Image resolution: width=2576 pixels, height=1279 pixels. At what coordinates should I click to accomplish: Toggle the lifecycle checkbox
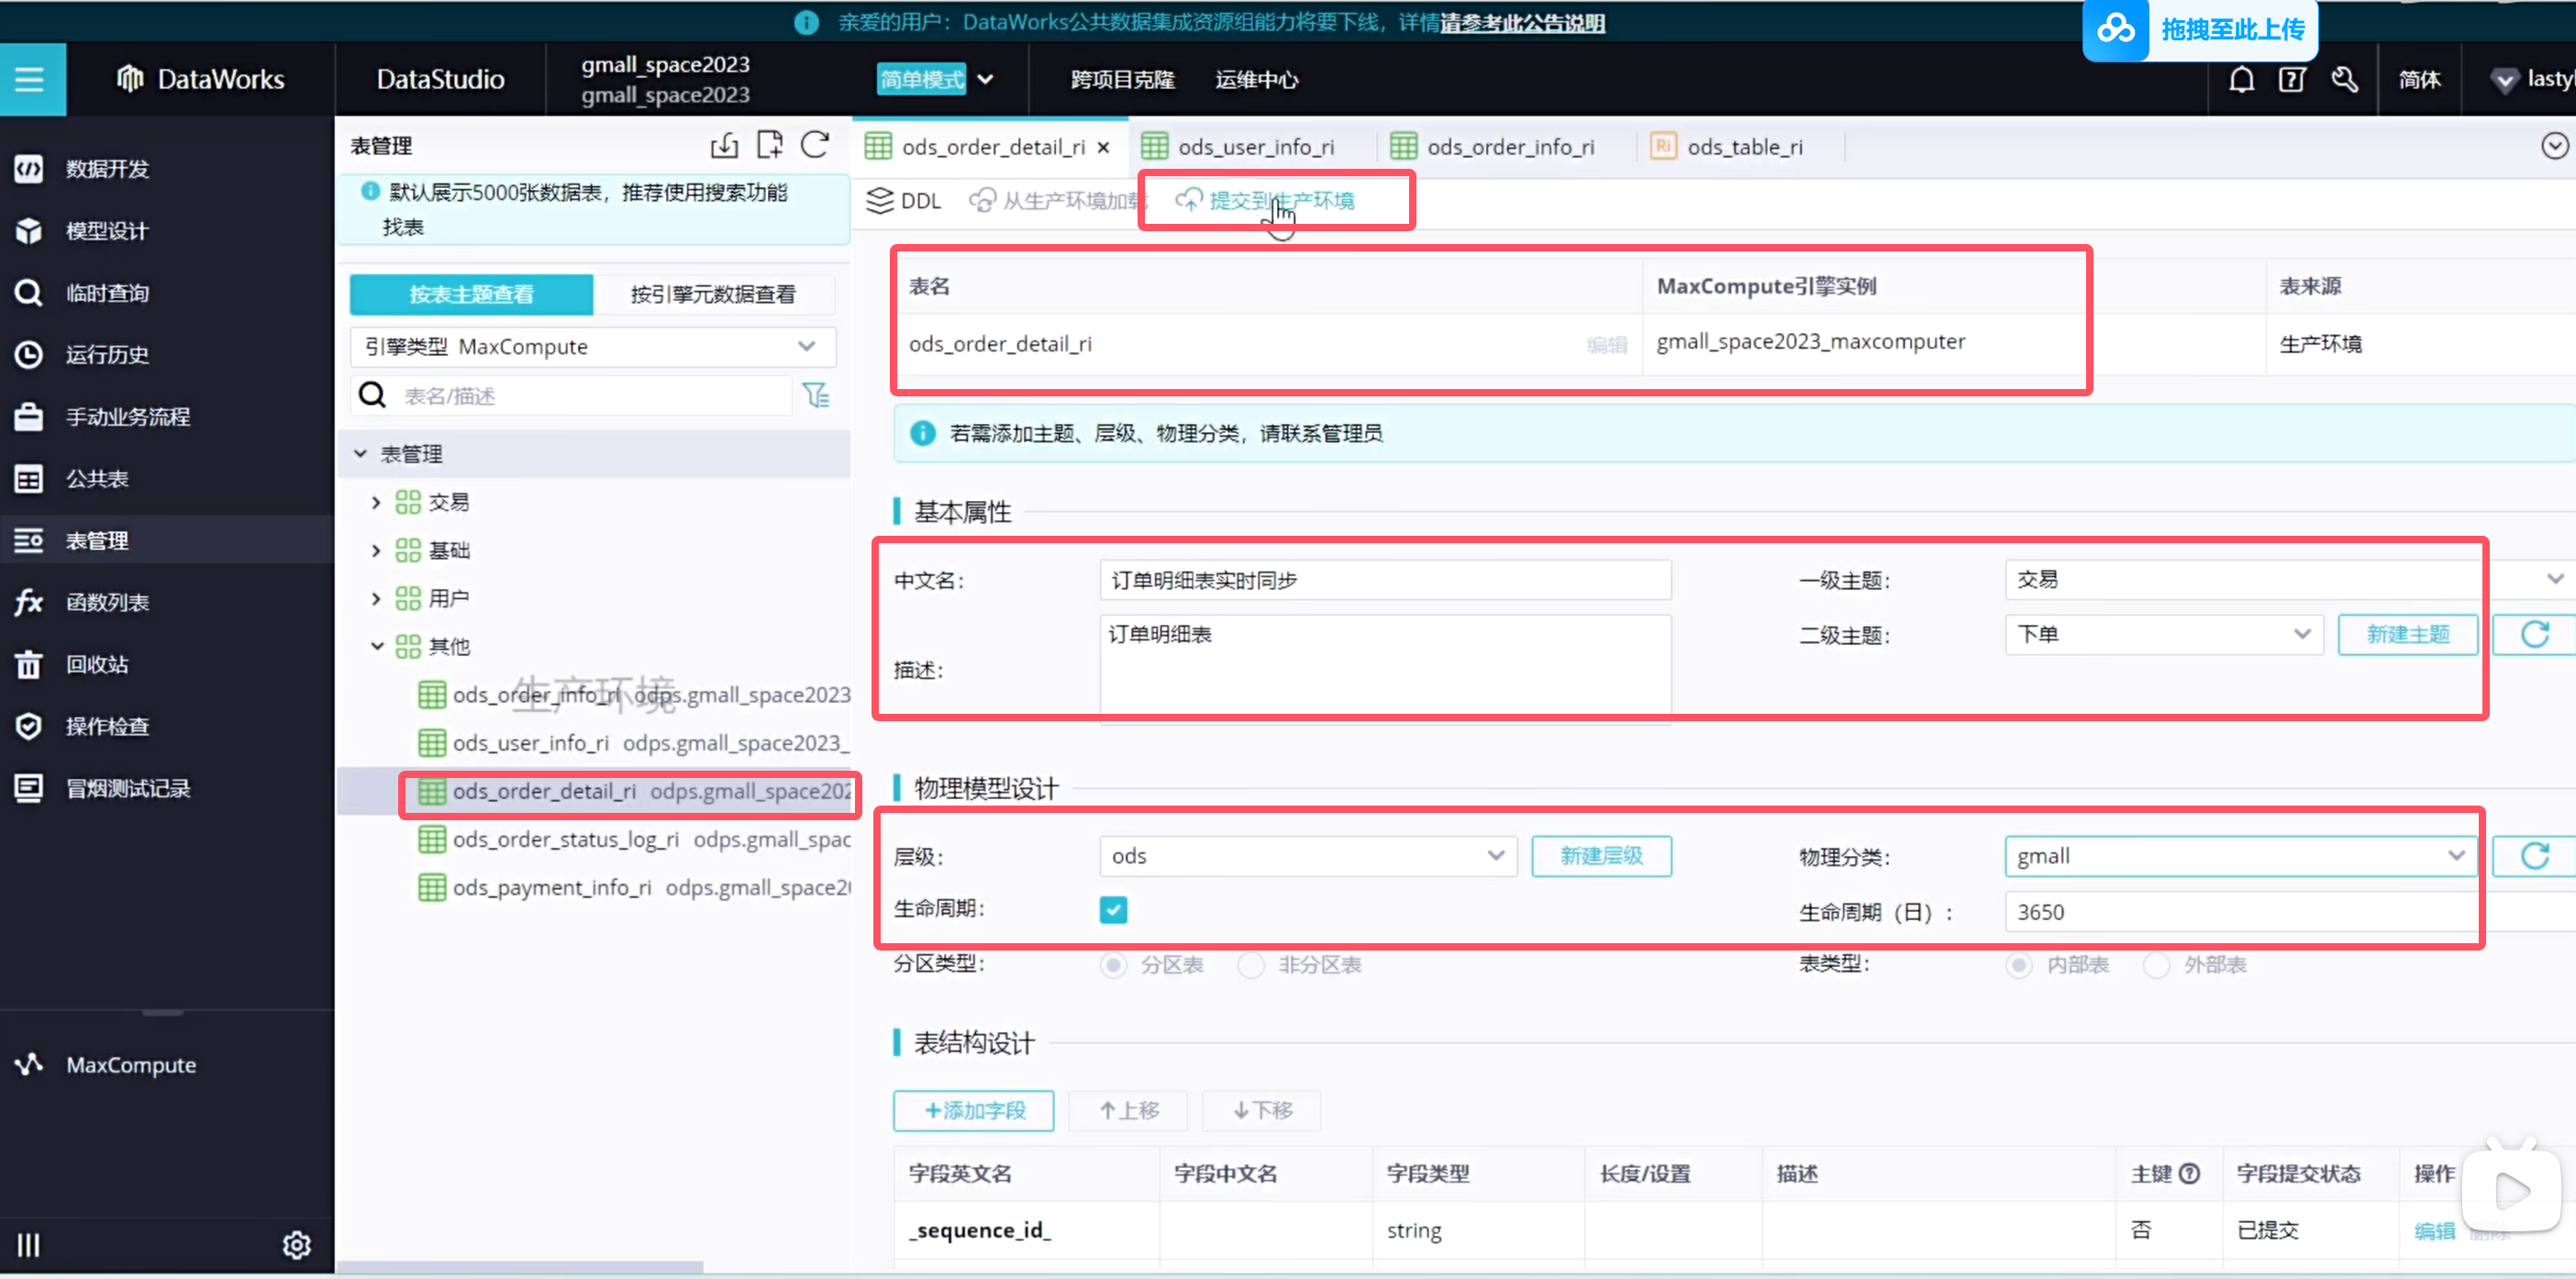click(x=1113, y=909)
